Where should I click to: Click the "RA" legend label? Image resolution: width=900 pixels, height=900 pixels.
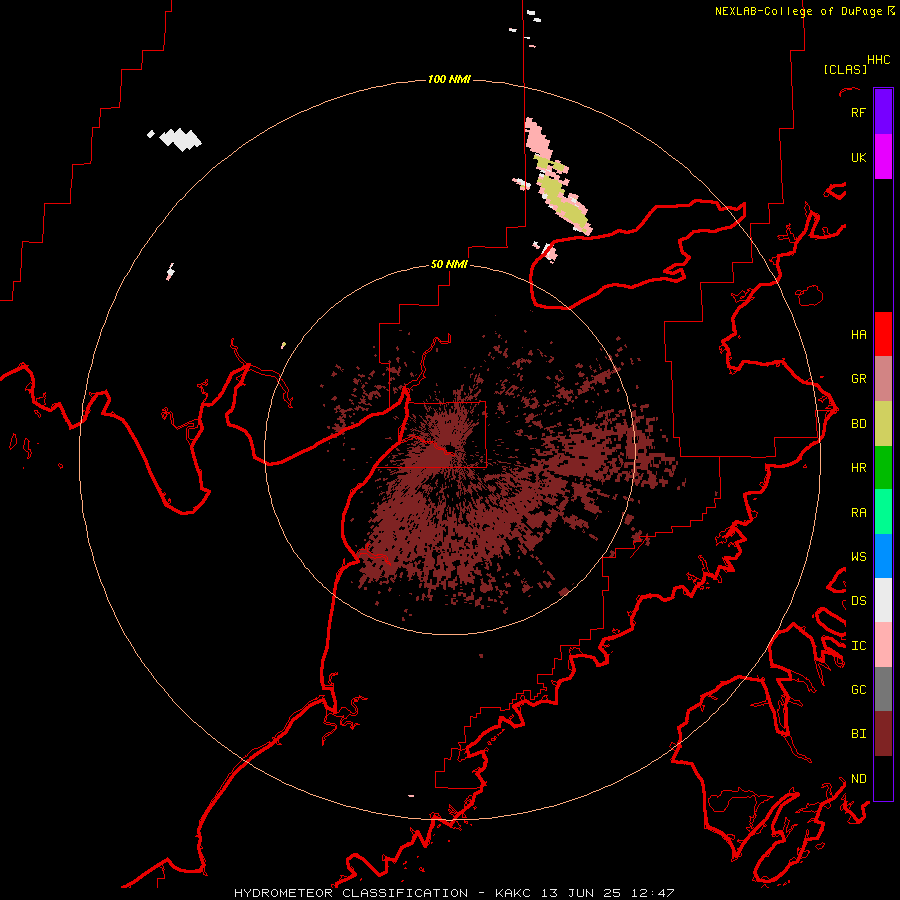pos(858,512)
